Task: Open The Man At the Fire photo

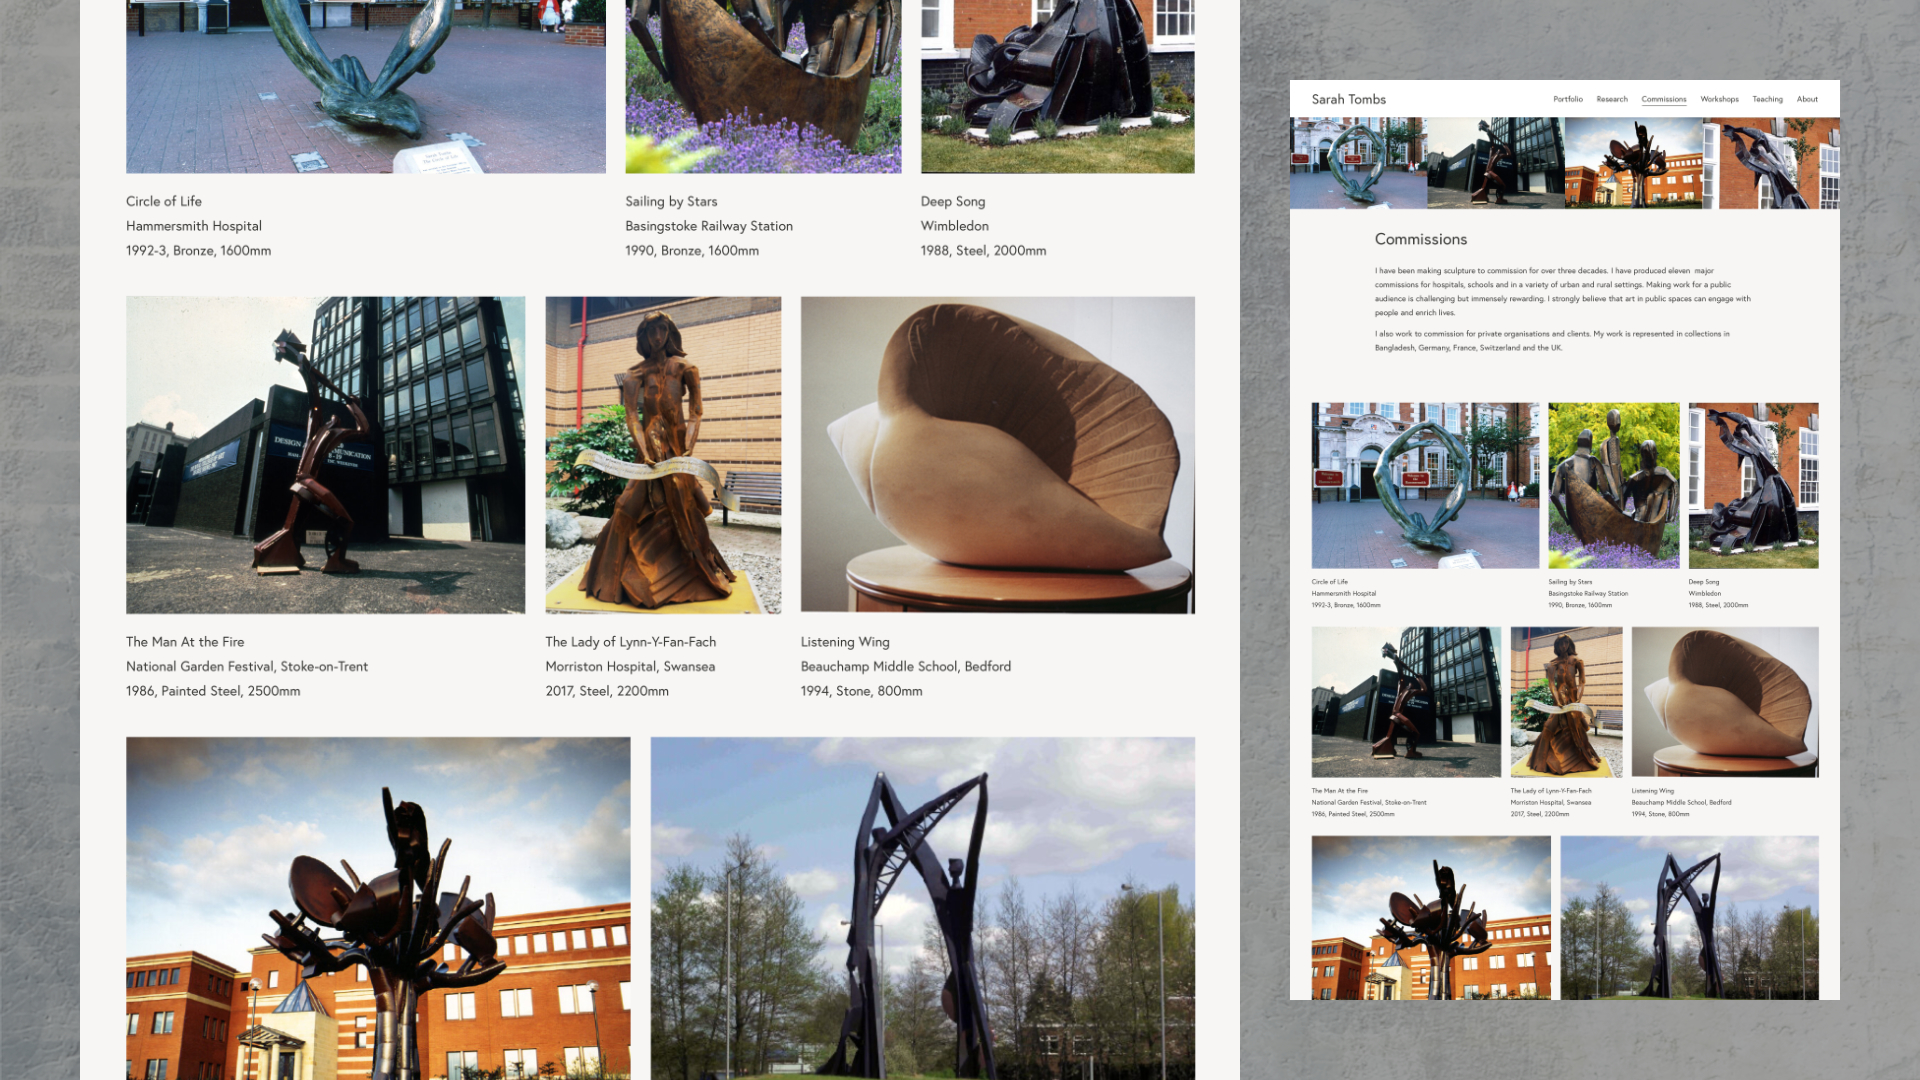Action: pos(1406,702)
